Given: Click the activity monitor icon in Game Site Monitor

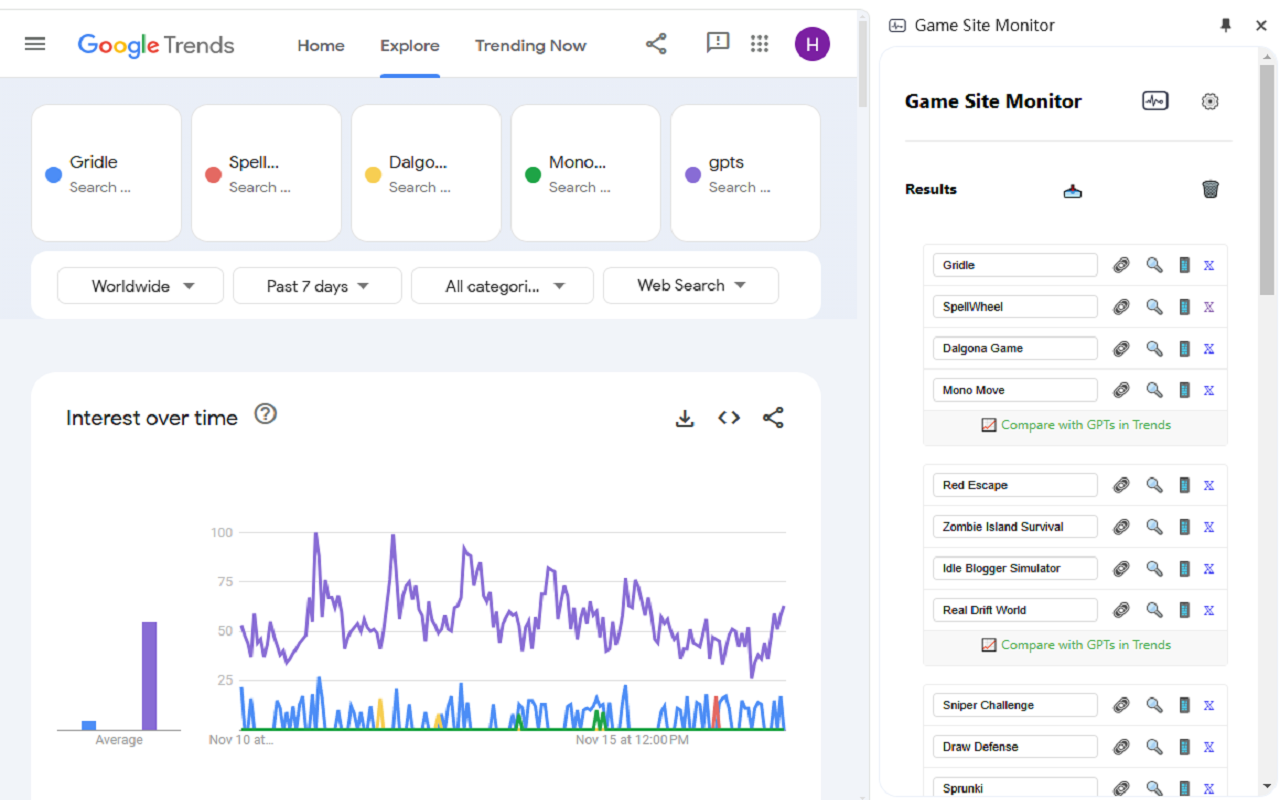Looking at the screenshot, I should click(1155, 101).
